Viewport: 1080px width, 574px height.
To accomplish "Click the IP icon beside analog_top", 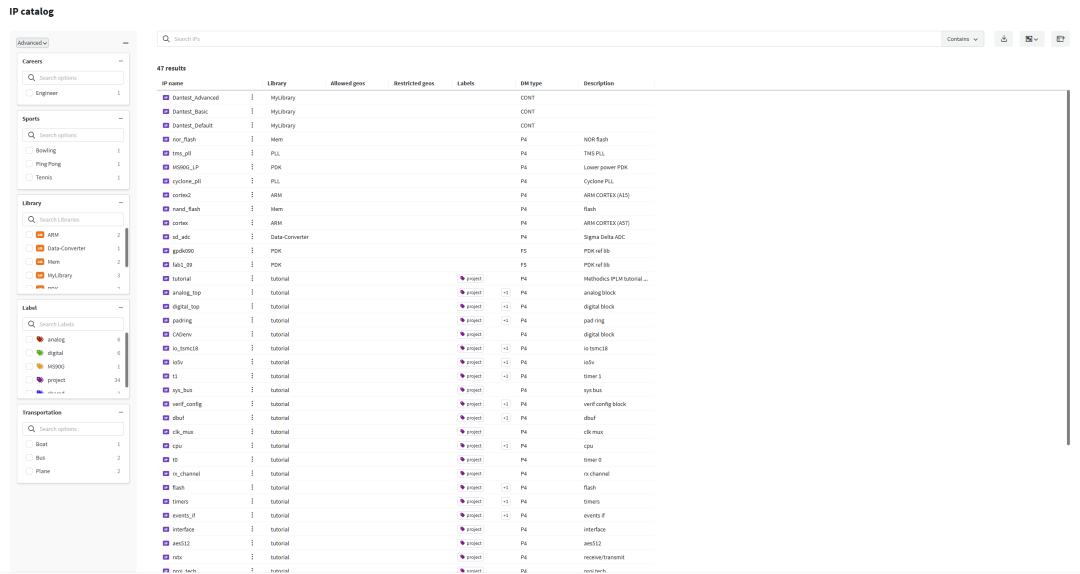I will [x=166, y=292].
